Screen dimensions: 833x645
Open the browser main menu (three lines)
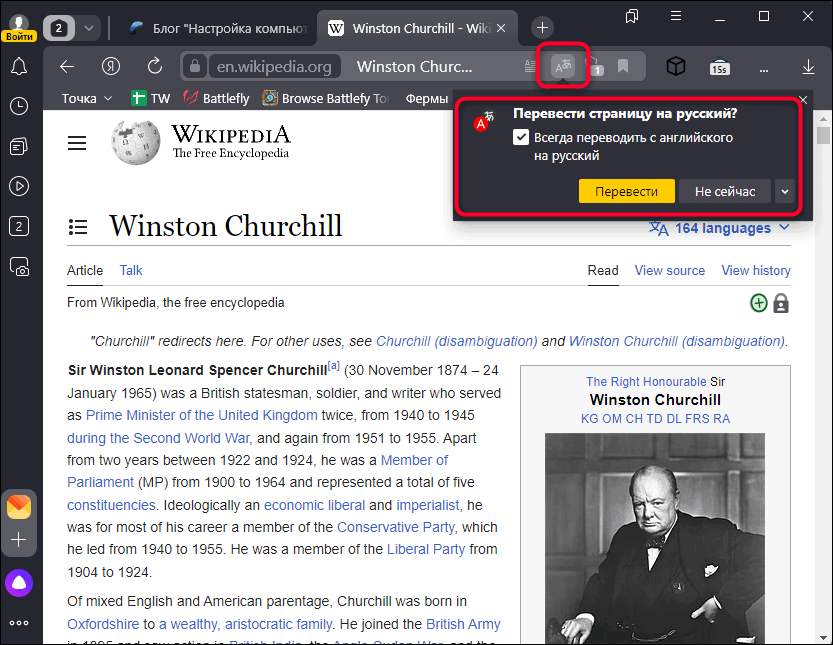pyautogui.click(x=676, y=16)
